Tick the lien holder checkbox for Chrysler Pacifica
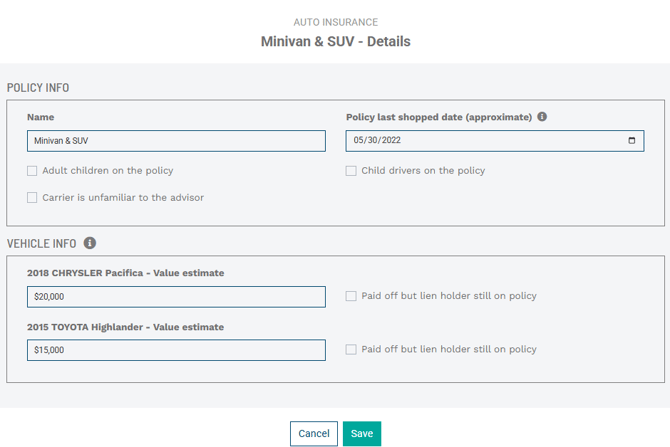 click(x=351, y=296)
